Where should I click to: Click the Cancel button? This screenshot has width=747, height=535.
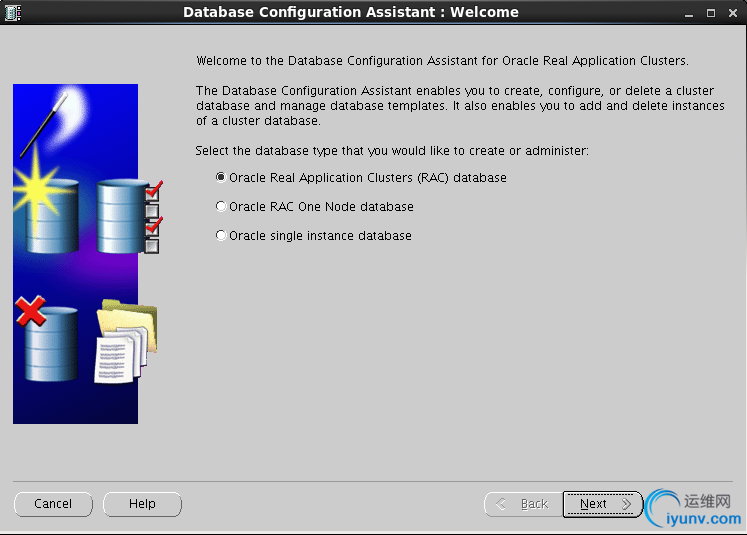[53, 504]
